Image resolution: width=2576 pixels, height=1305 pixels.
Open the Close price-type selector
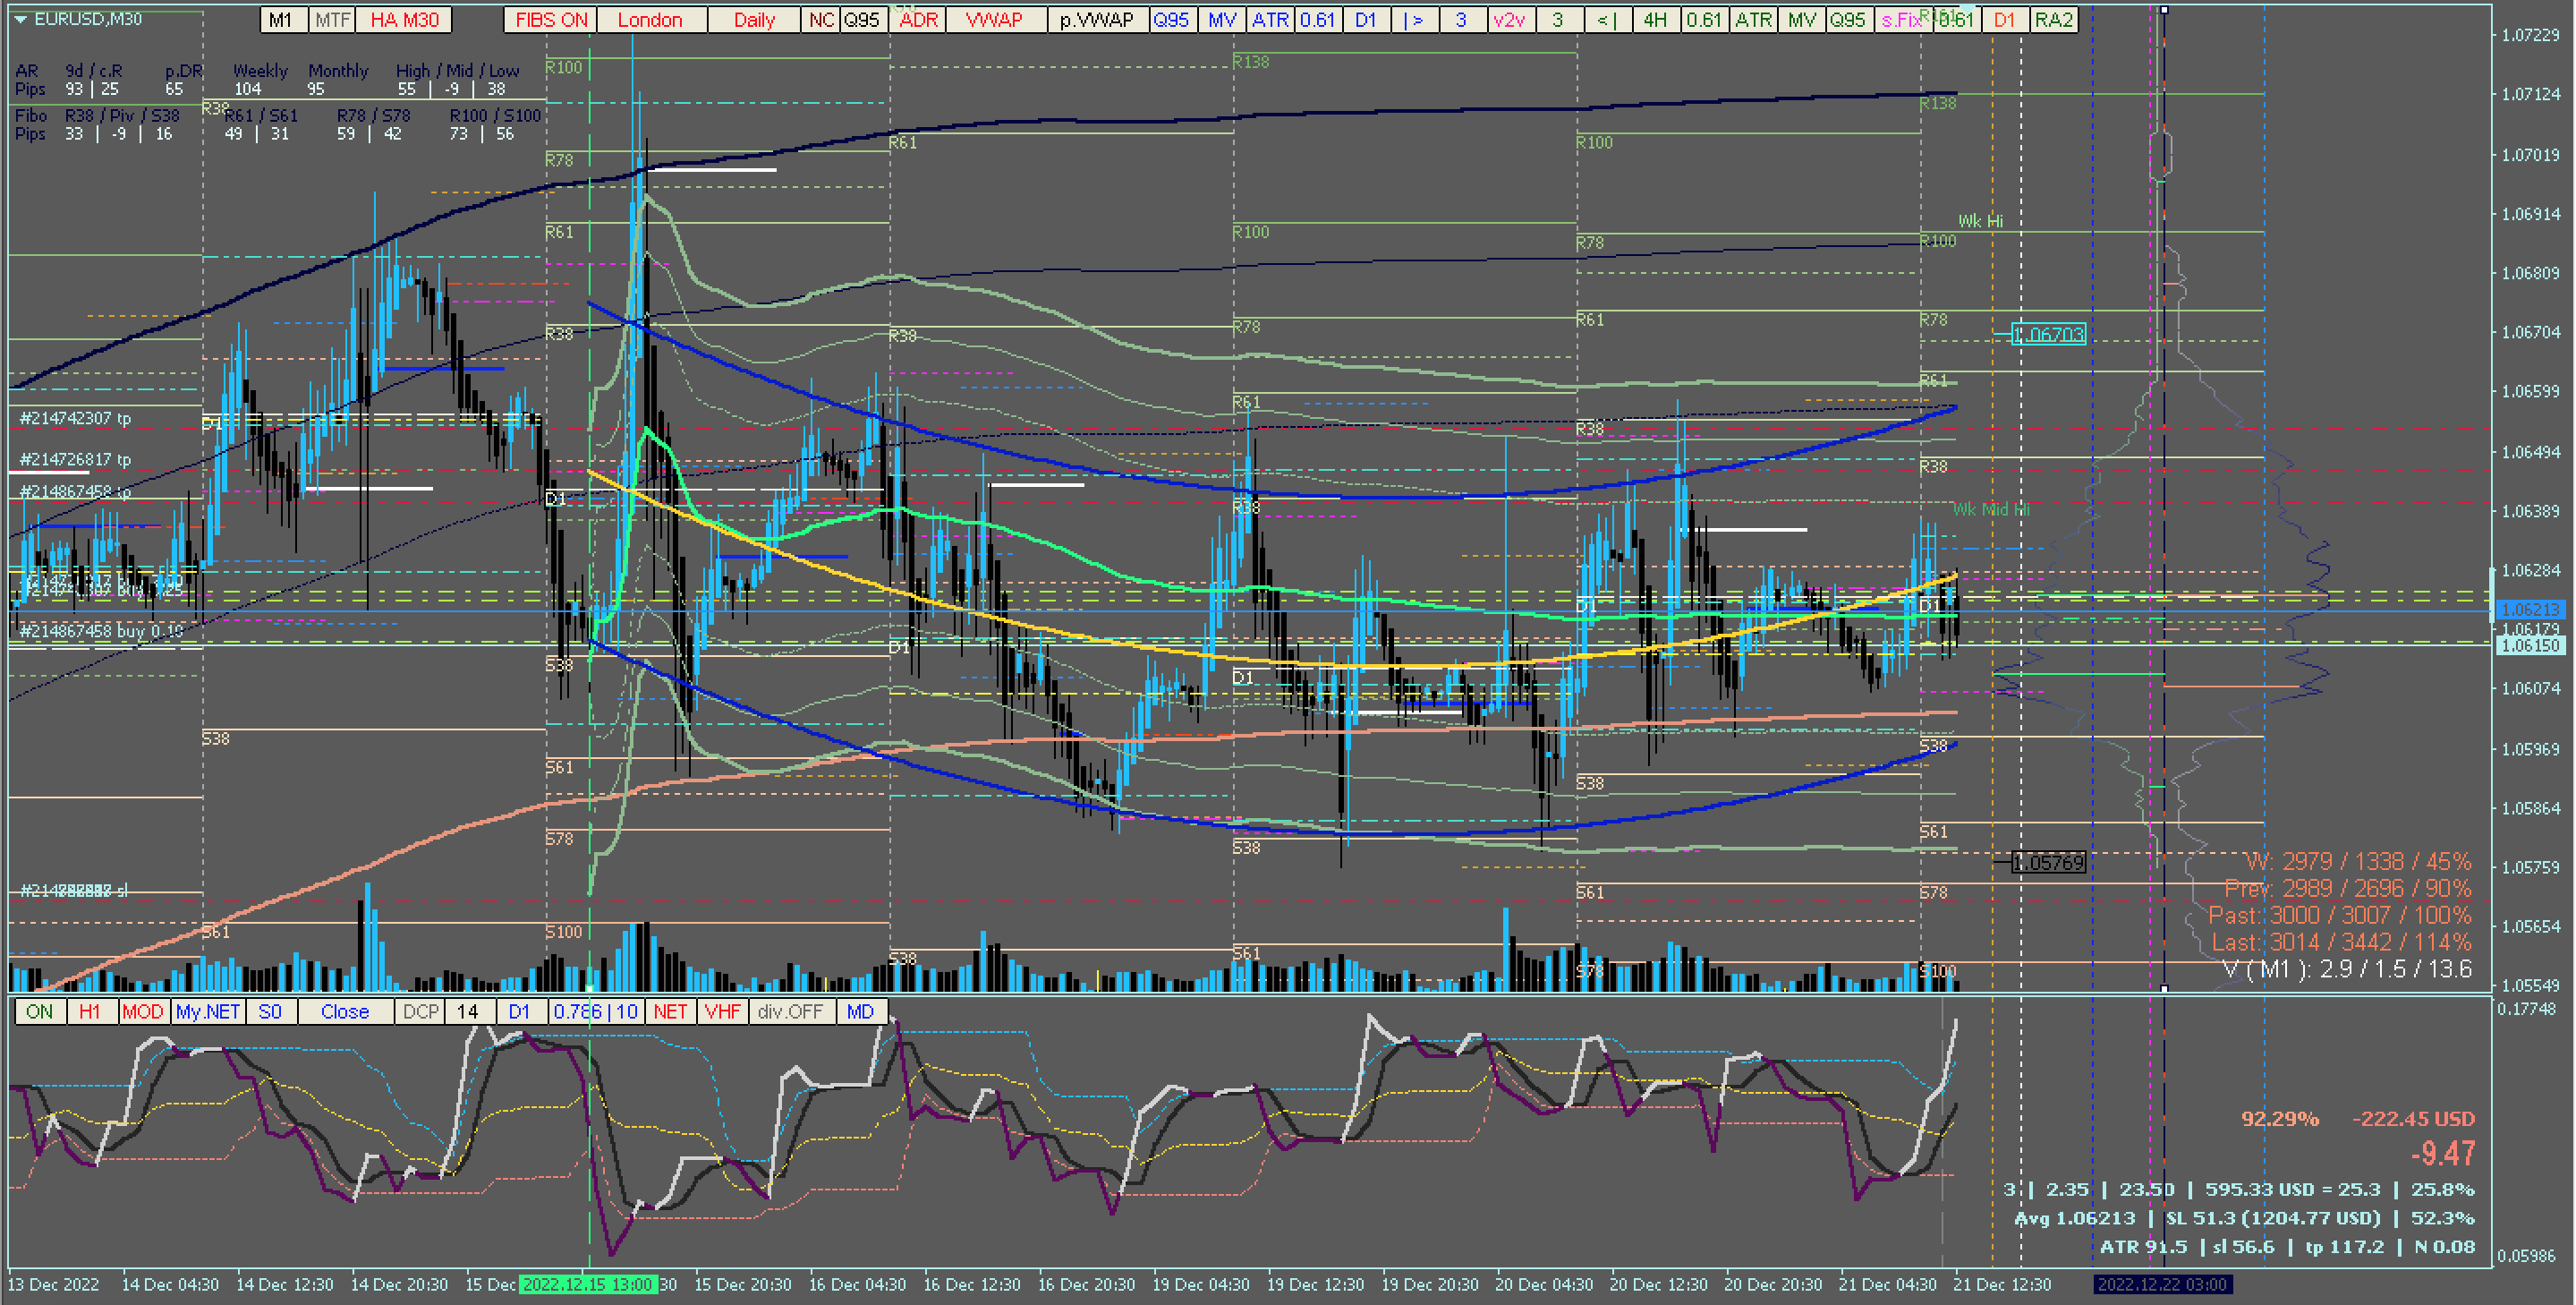(344, 1011)
